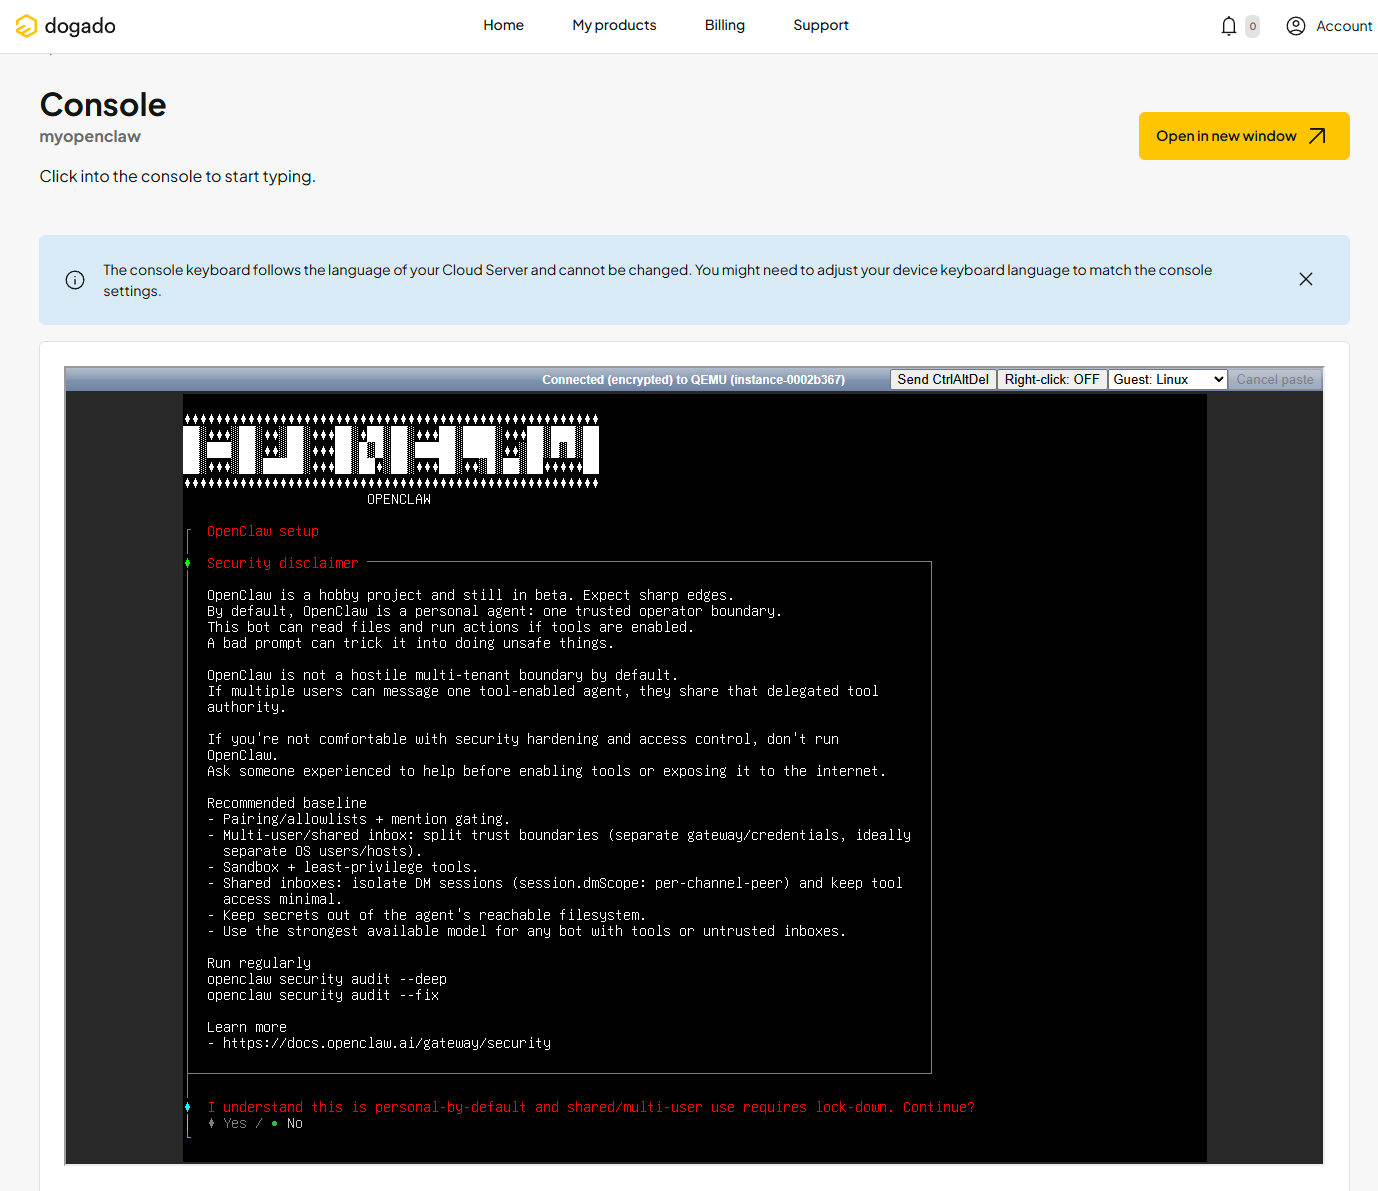This screenshot has height=1191, width=1378.
Task: Open the Account user icon
Action: pyautogui.click(x=1296, y=26)
